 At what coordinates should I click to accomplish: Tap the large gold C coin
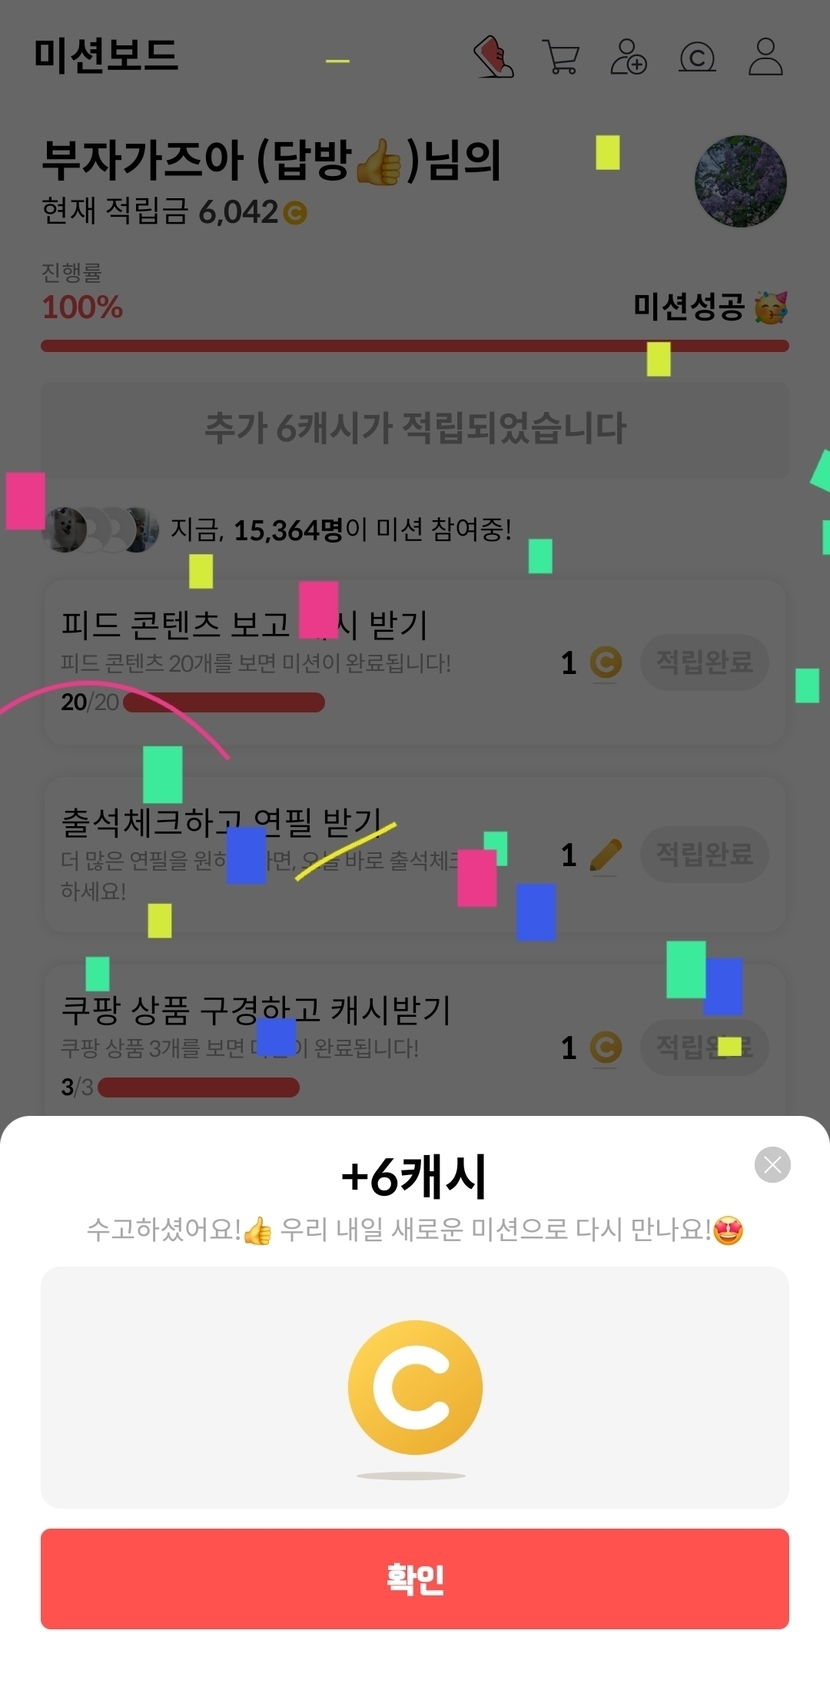click(415, 1387)
